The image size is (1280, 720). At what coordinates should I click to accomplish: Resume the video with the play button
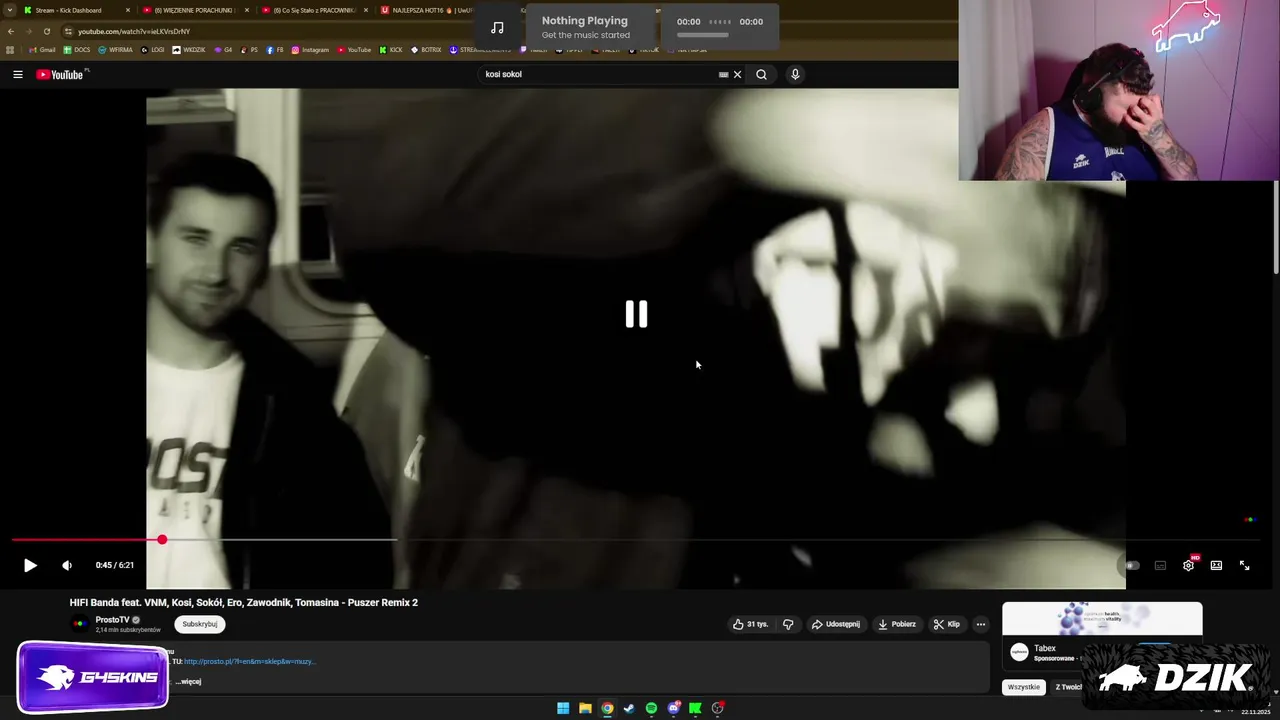coord(30,565)
